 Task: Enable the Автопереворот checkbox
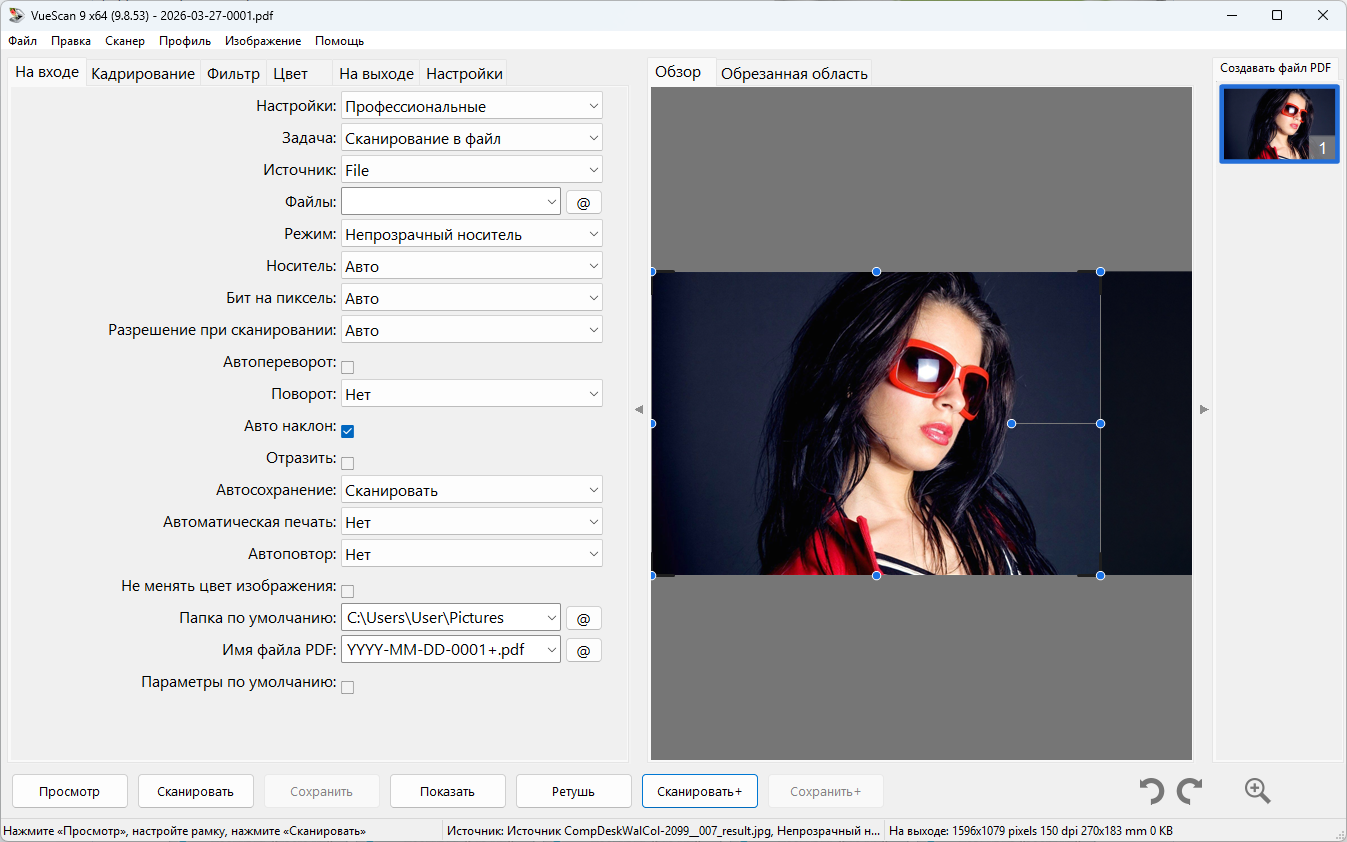[348, 367]
